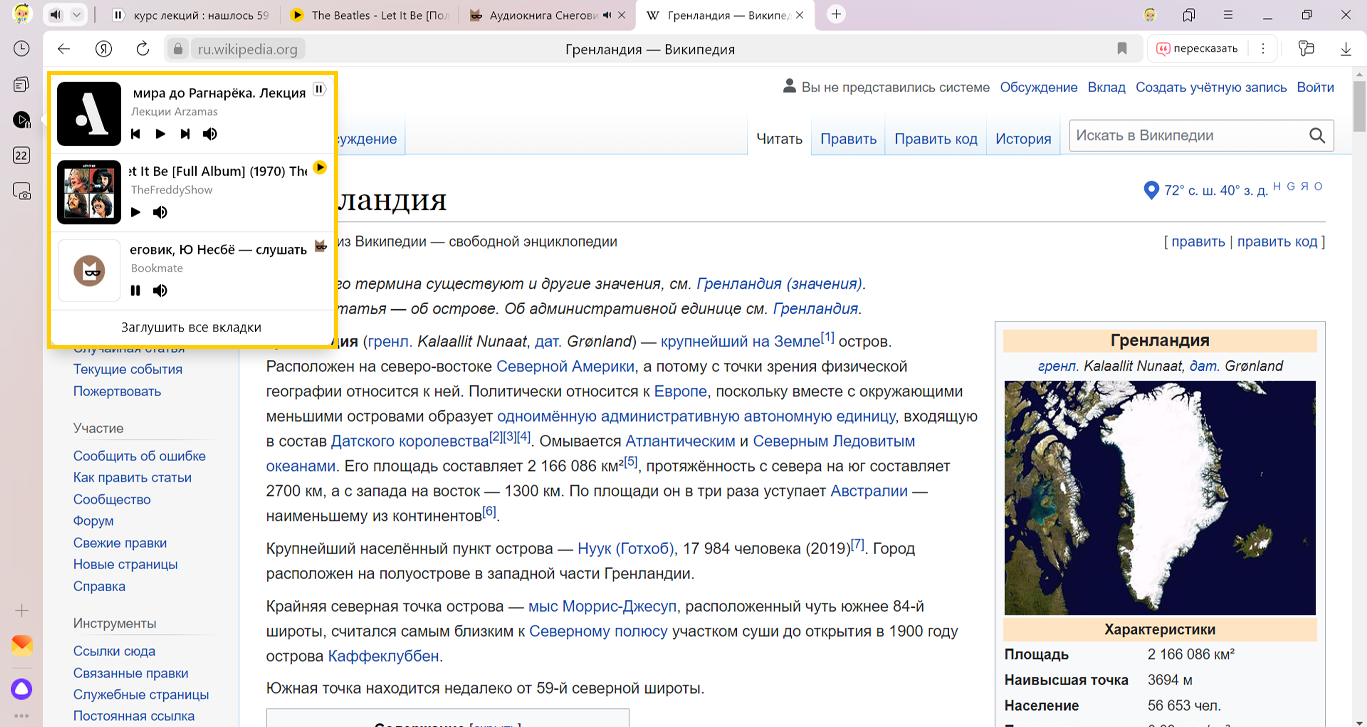Click the screenshot camera sidebar icon
1367x727 pixels.
click(x=21, y=191)
